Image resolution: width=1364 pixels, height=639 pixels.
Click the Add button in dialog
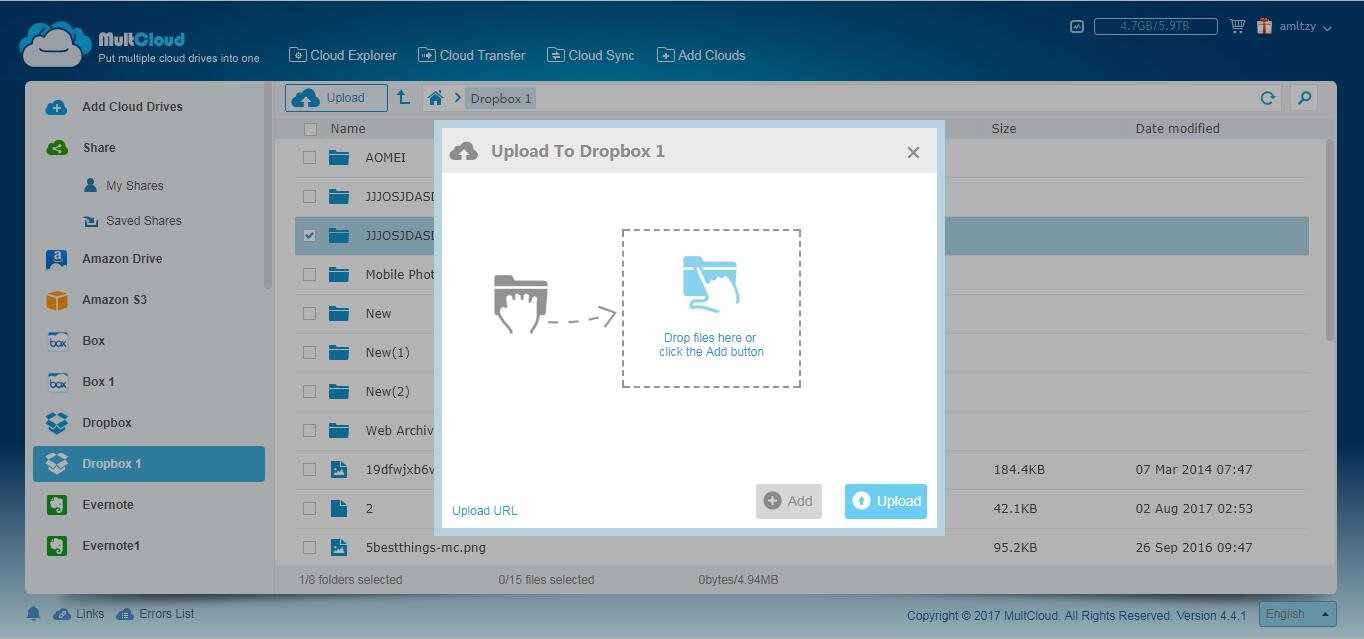click(x=789, y=501)
